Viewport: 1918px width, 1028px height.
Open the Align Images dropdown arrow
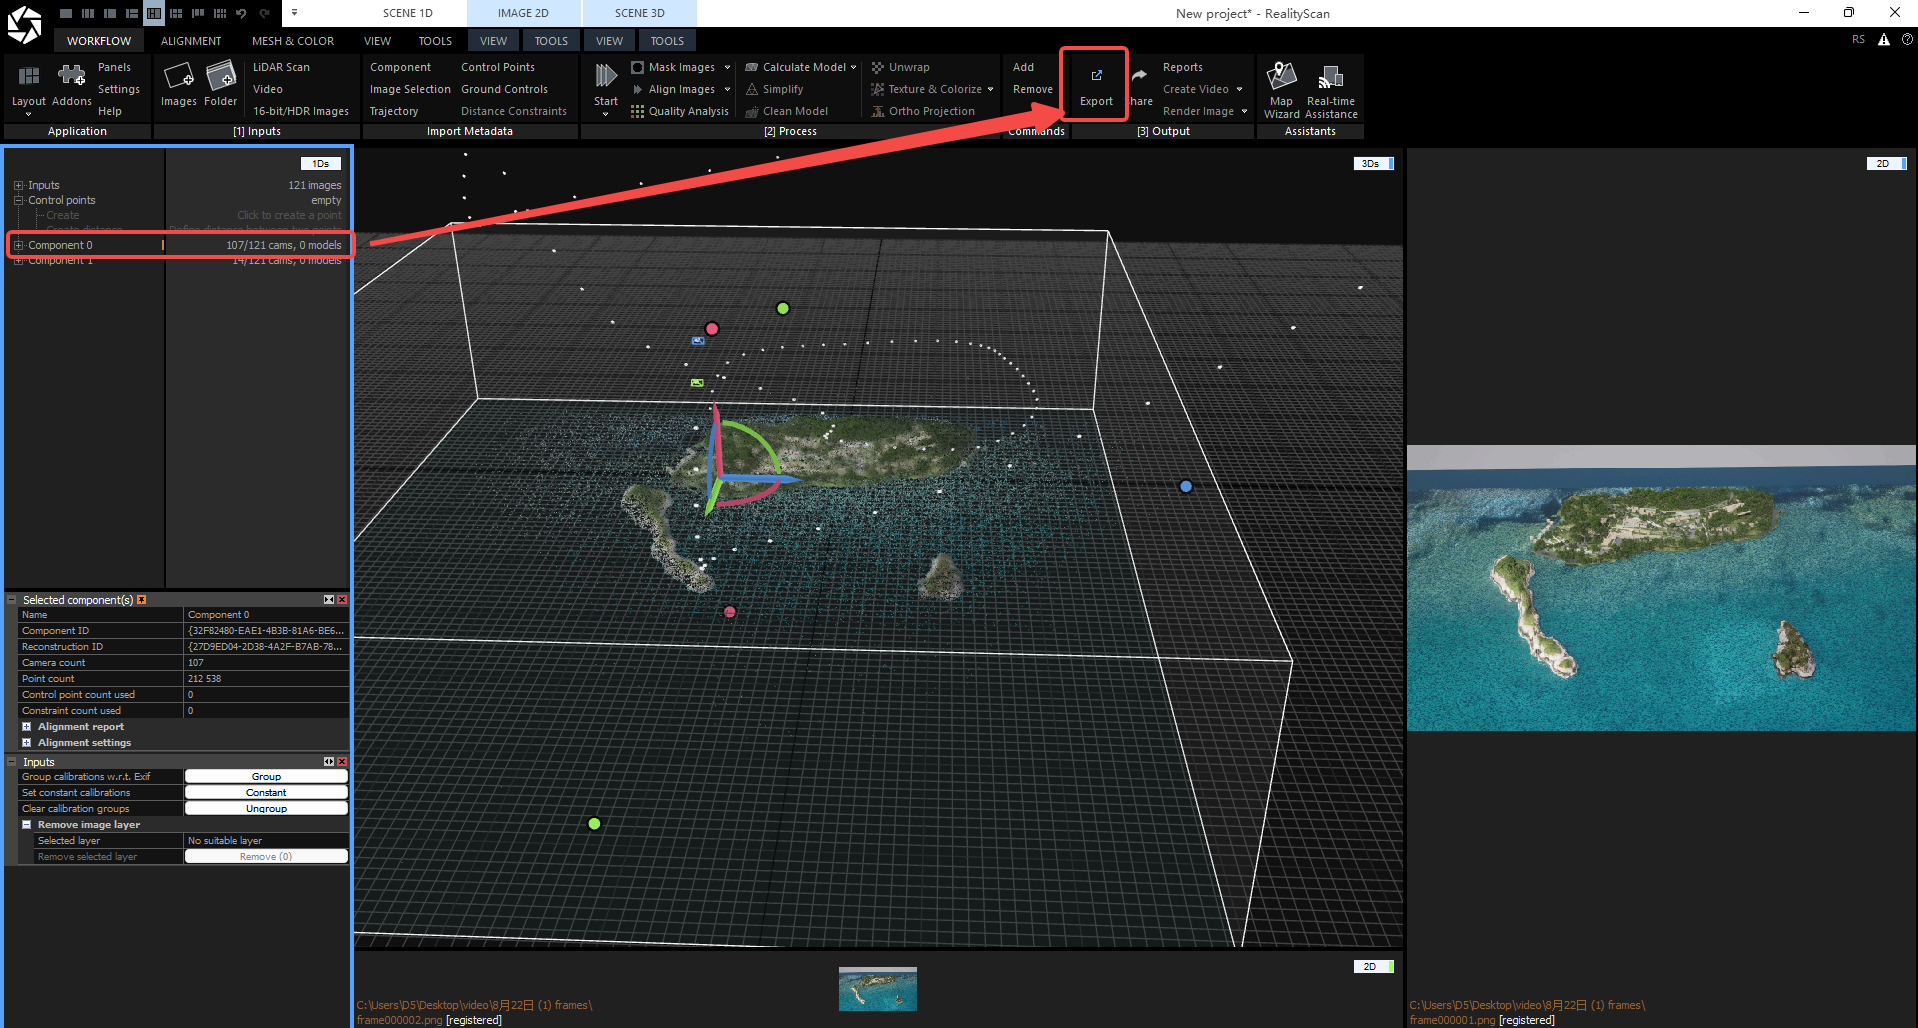[x=727, y=89]
